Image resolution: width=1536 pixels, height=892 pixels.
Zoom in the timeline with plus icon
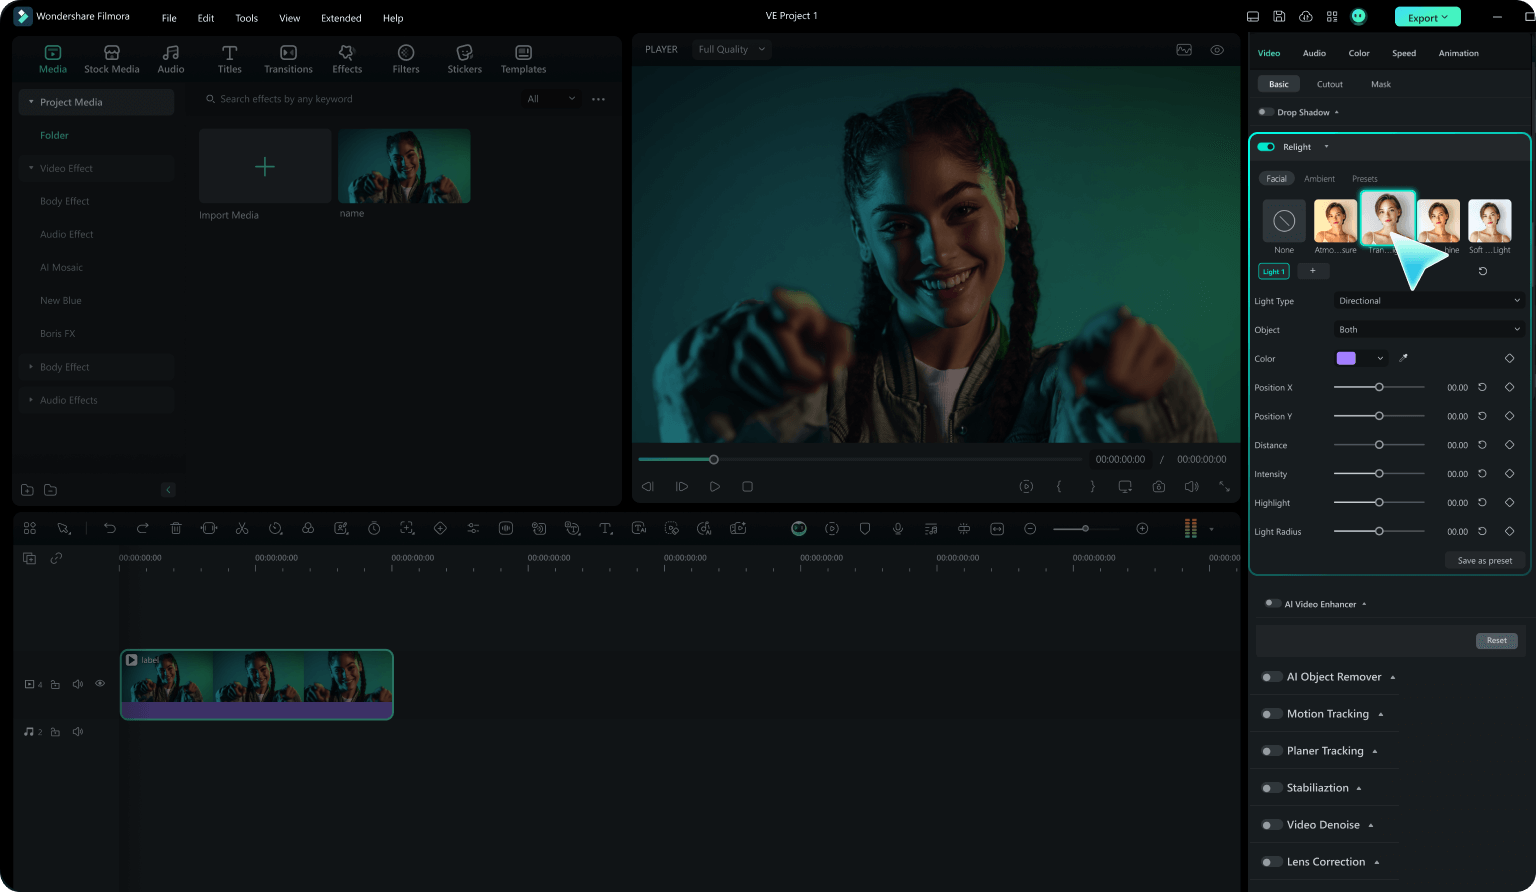point(1142,528)
